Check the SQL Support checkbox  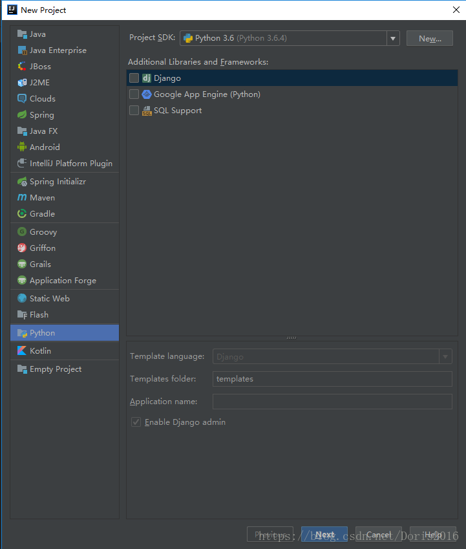click(134, 110)
